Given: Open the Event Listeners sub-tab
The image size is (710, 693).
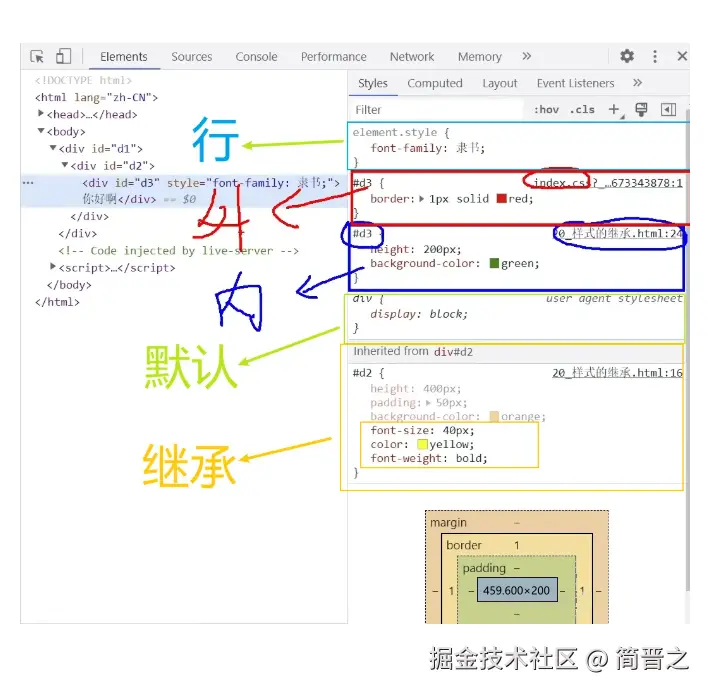Looking at the screenshot, I should coord(576,83).
